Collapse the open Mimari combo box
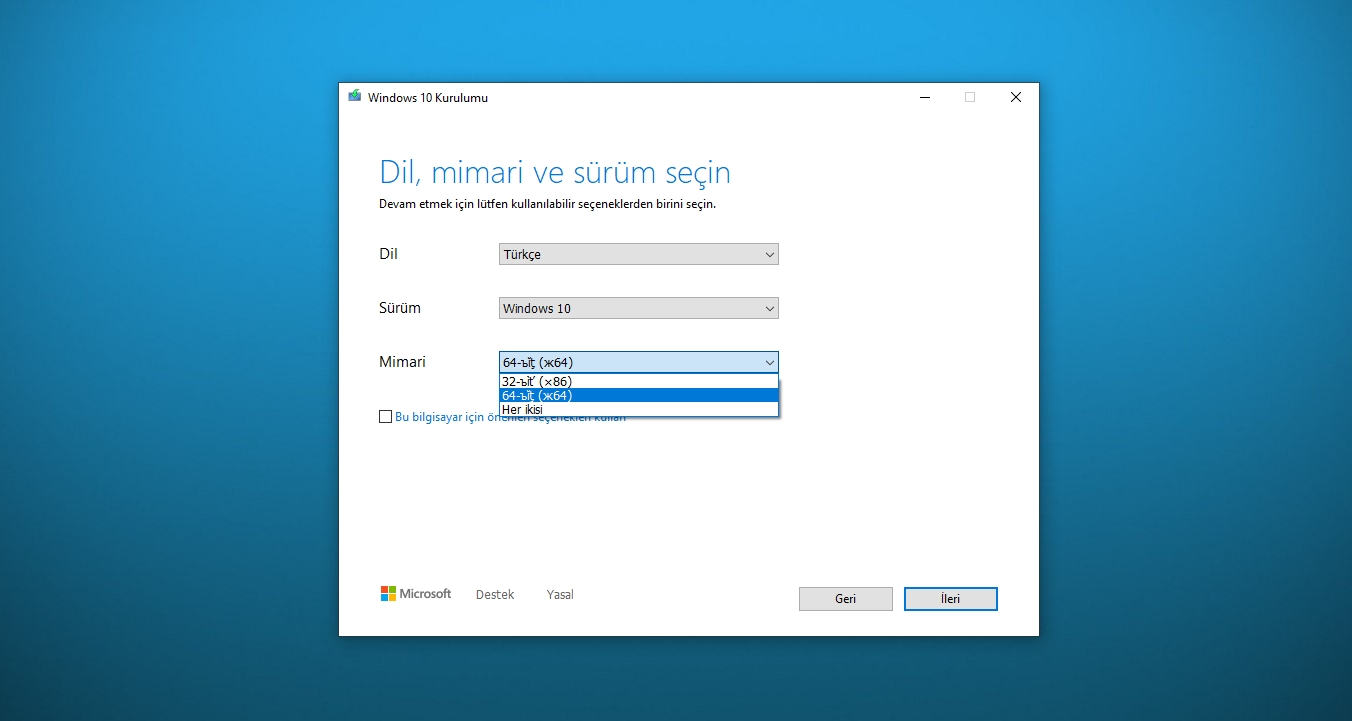Screen dimensions: 1352x721 pyautogui.click(x=639, y=362)
